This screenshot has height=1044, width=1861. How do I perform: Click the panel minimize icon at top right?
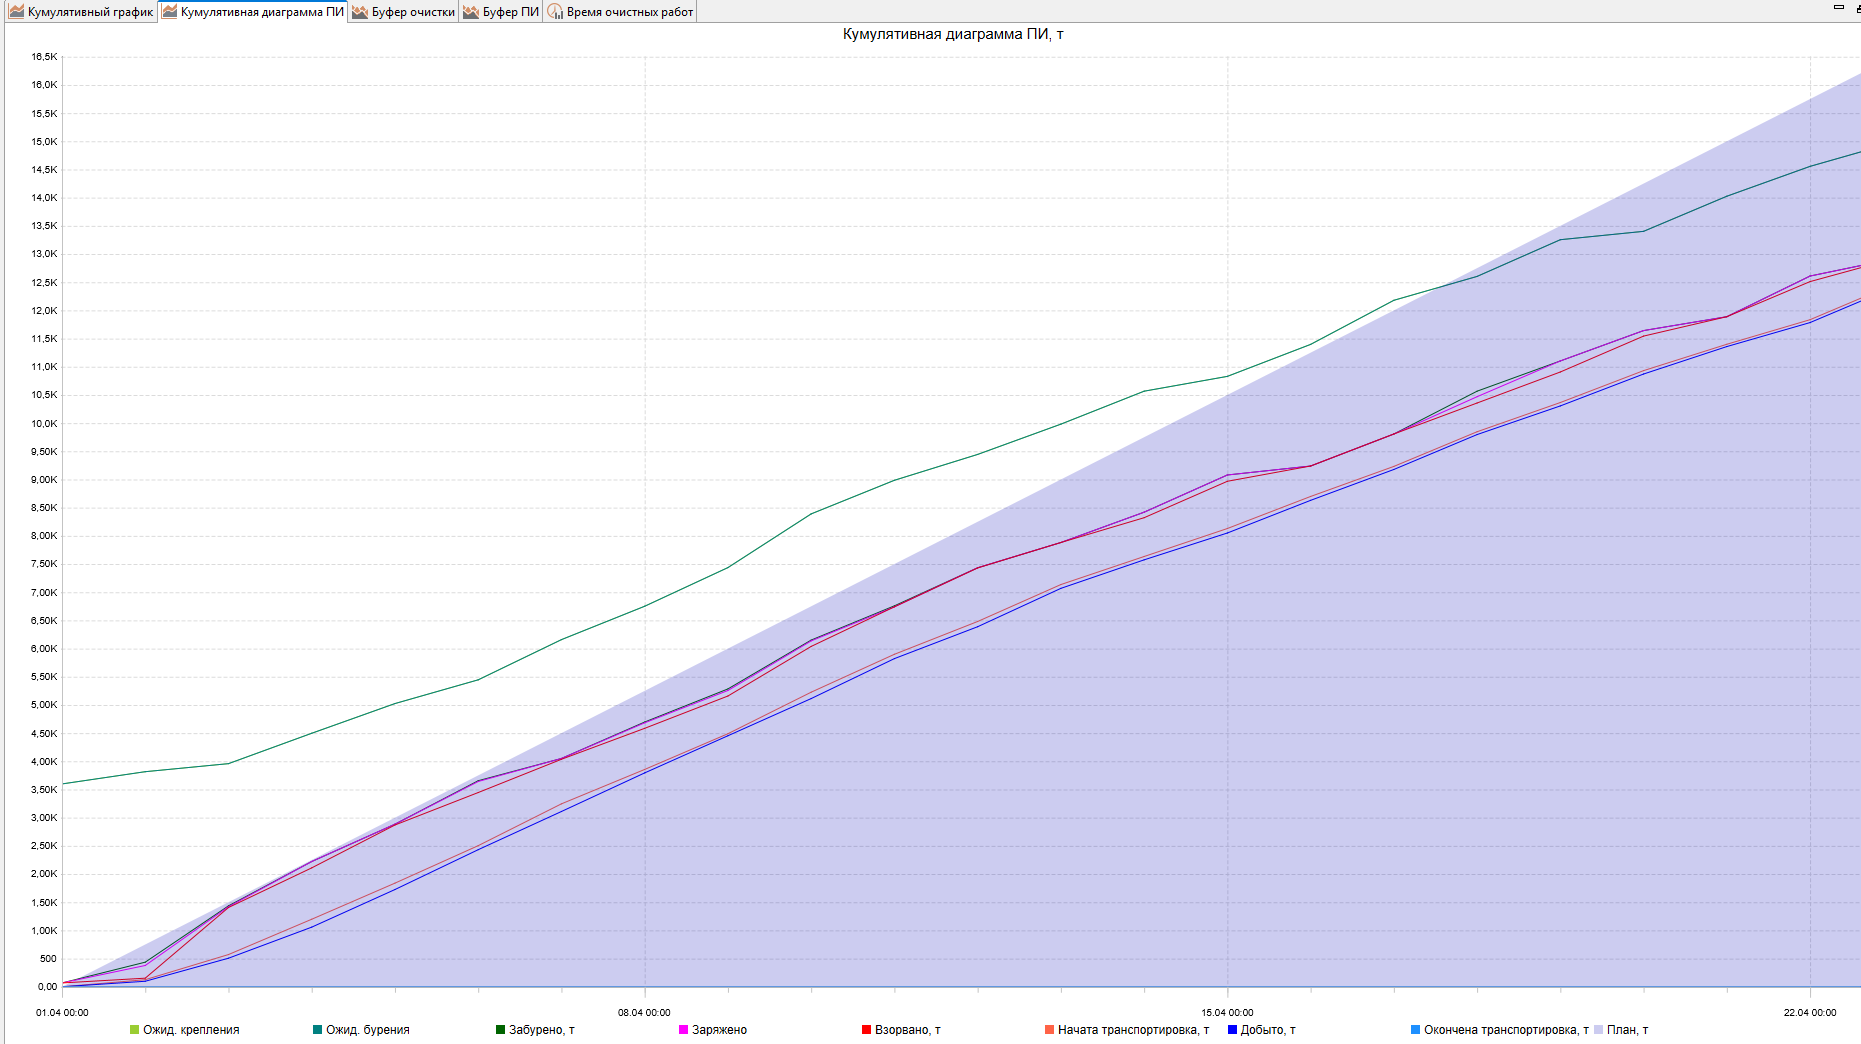tap(1838, 8)
